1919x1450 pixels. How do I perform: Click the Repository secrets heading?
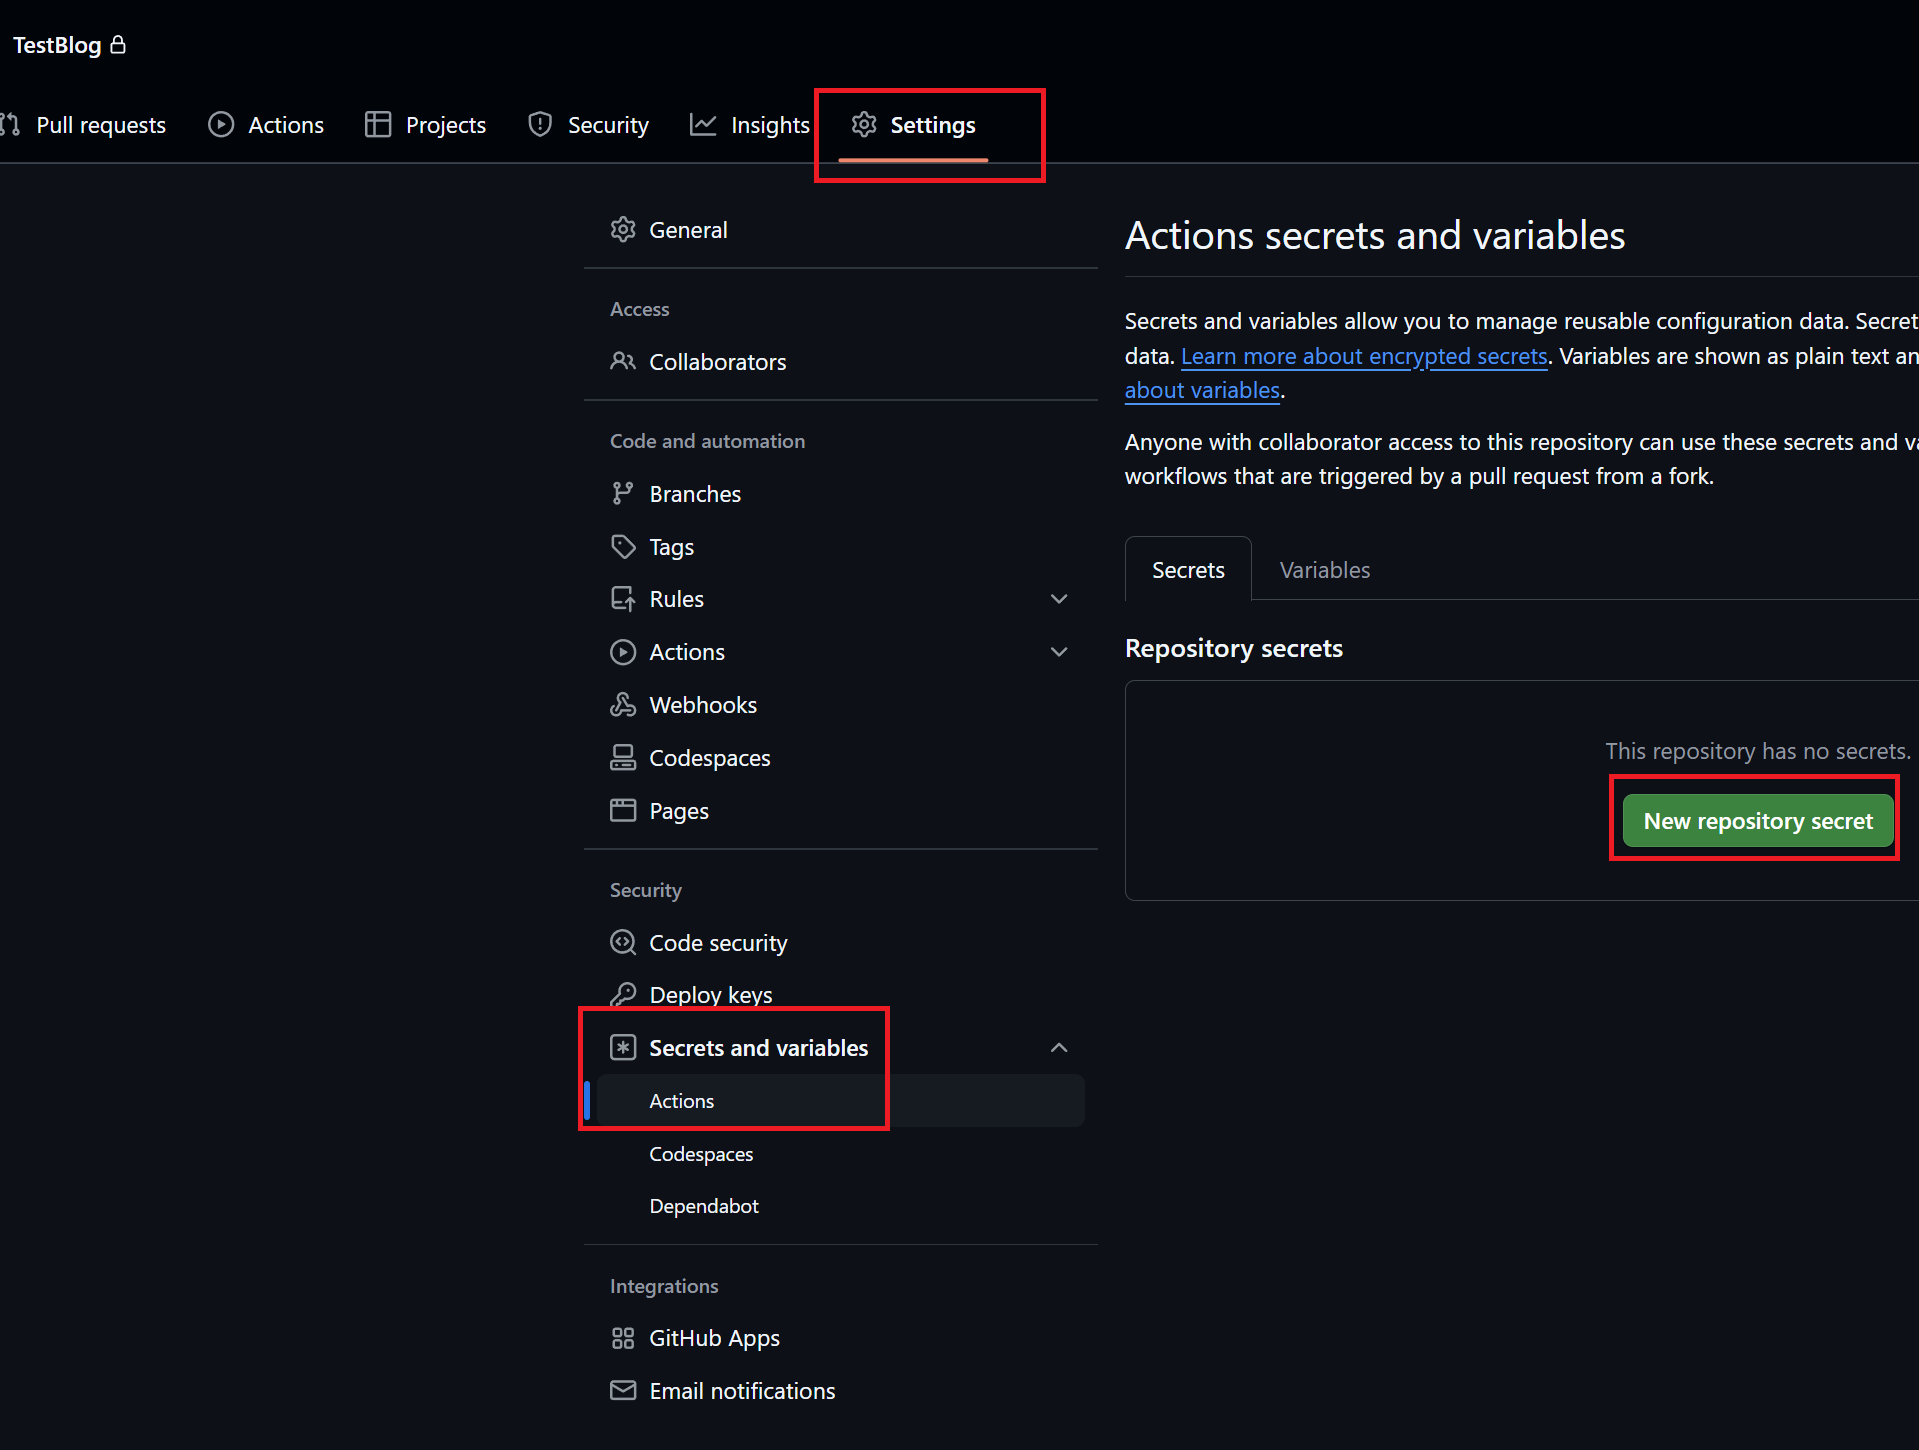[x=1234, y=648]
